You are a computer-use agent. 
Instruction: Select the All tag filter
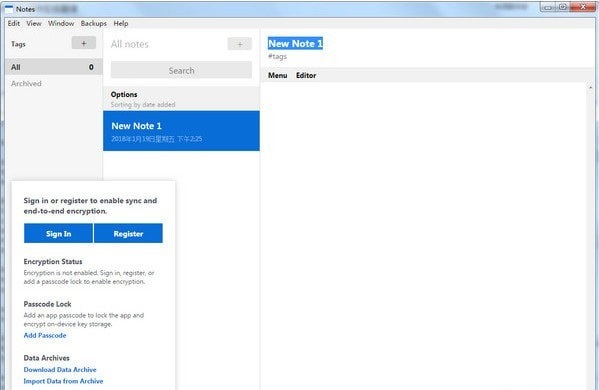[x=54, y=67]
